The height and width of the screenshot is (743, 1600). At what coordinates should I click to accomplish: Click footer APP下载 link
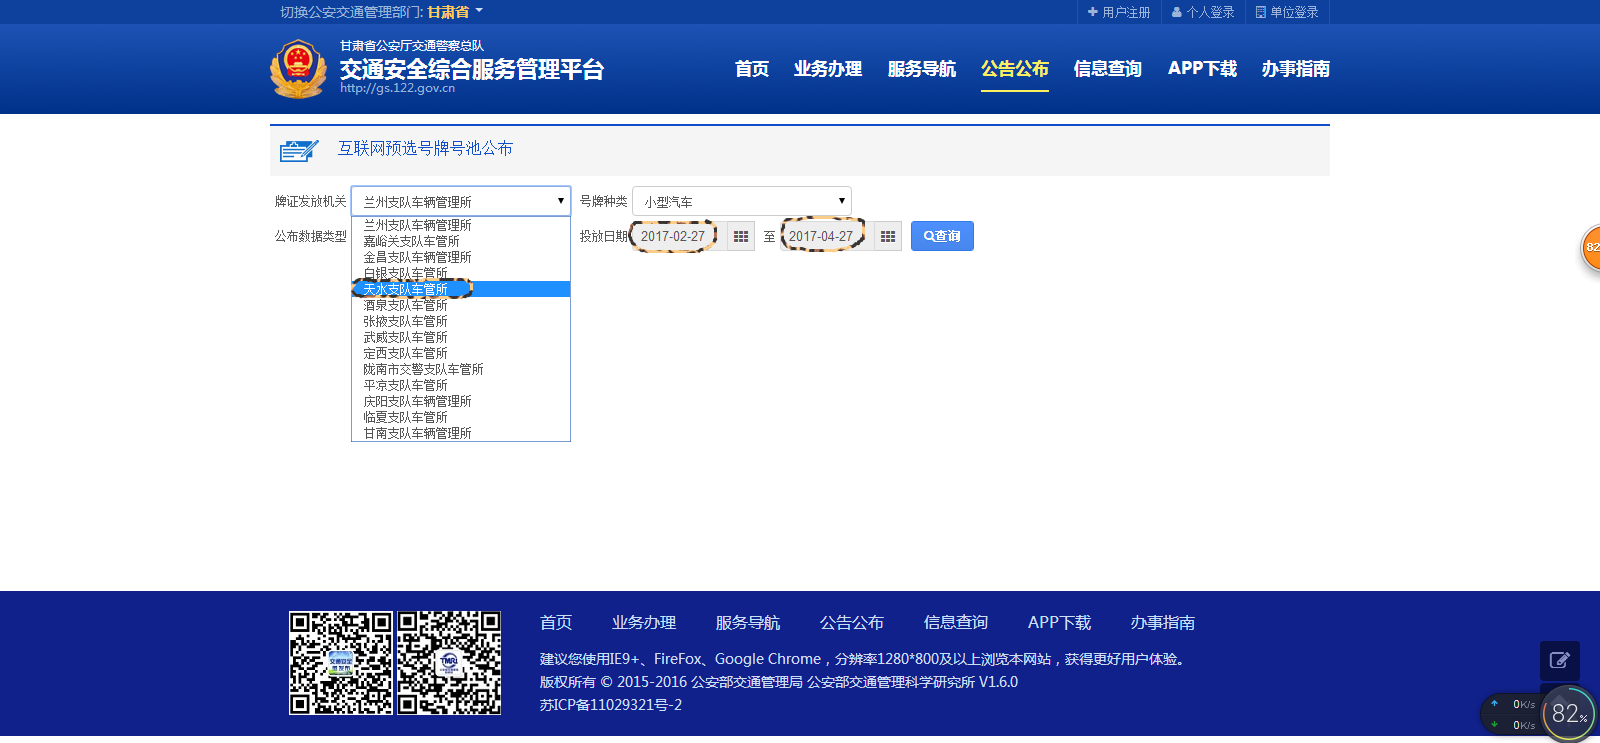tap(1059, 623)
